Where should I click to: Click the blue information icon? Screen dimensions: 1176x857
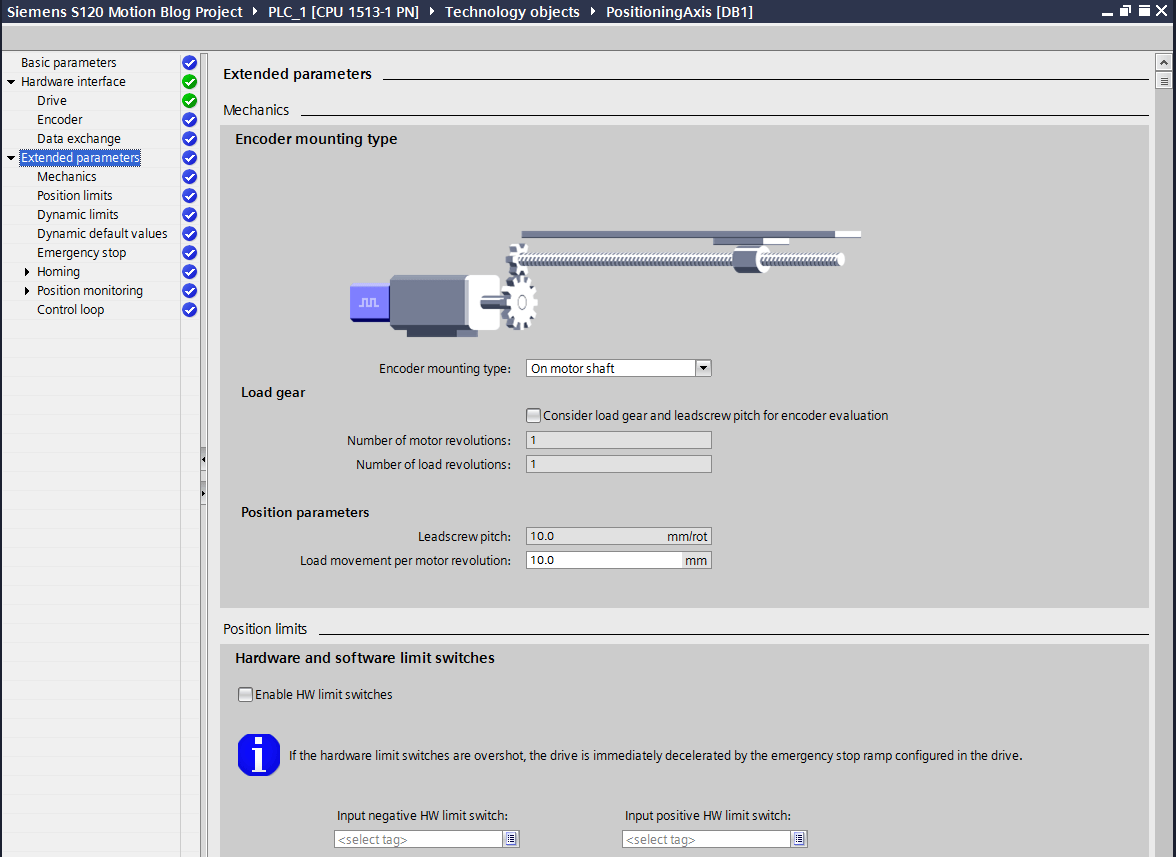point(259,755)
